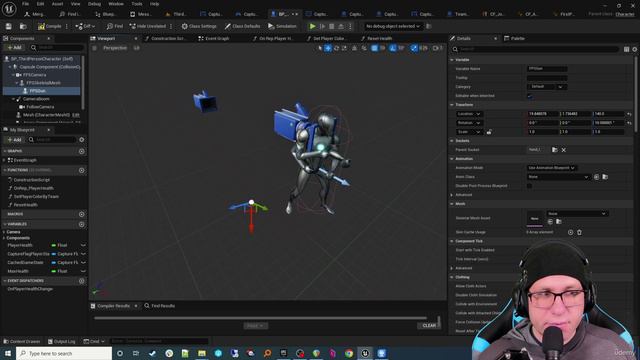The width and height of the screenshot is (640, 360).
Task: Open play options three-dot menu
Action: tap(350, 26)
